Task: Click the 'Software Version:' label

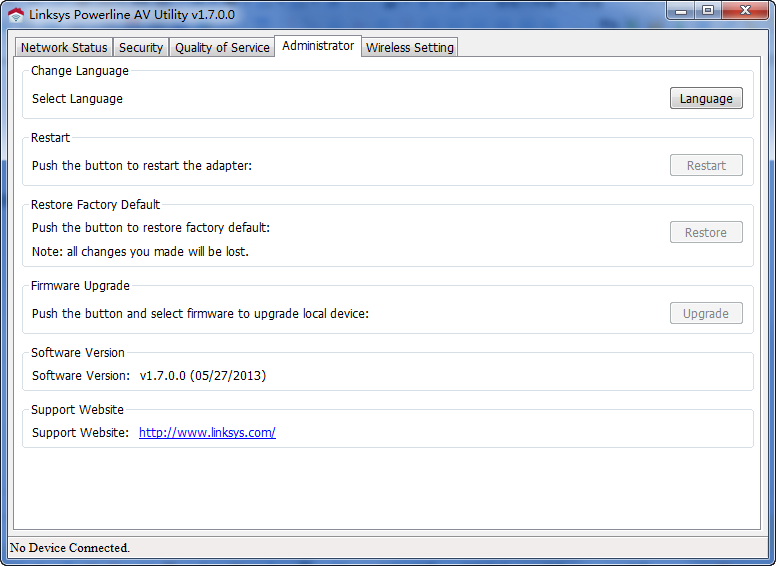Action: 81,376
